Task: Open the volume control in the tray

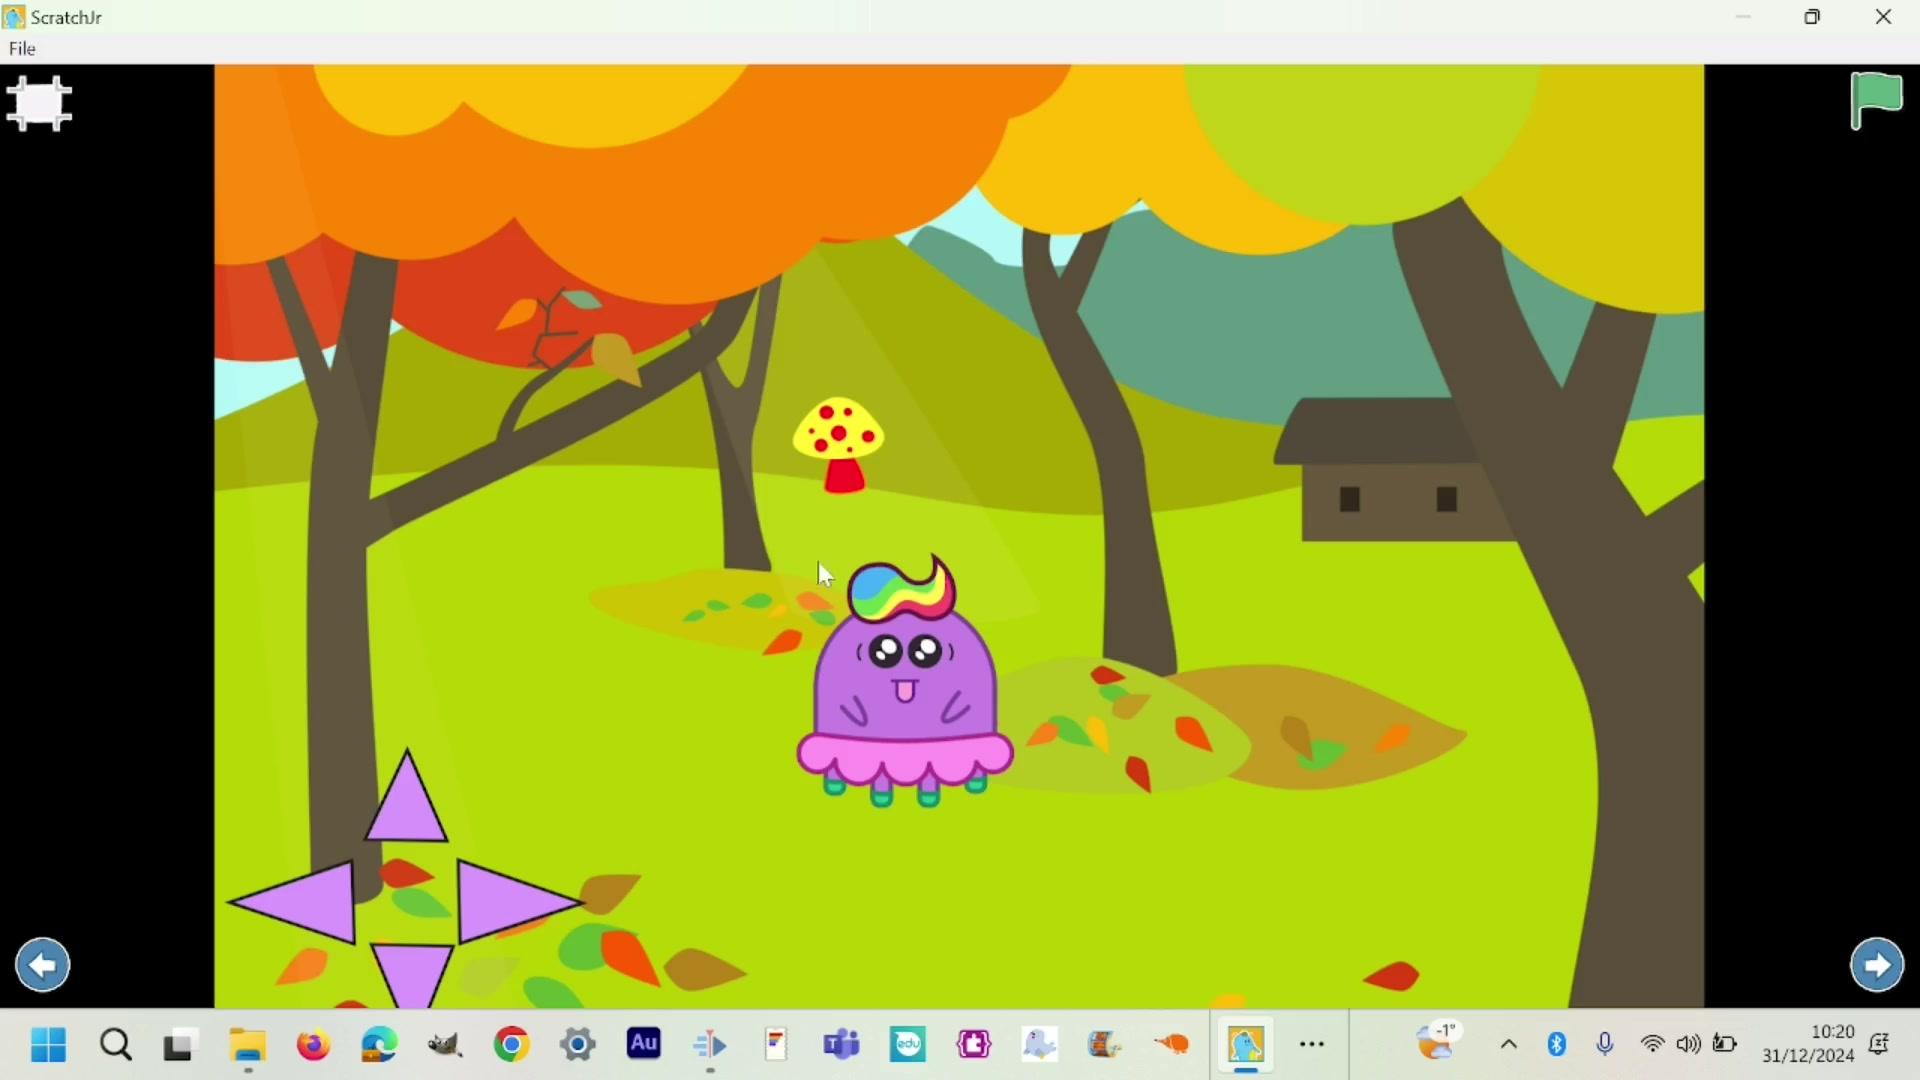Action: (1689, 1046)
